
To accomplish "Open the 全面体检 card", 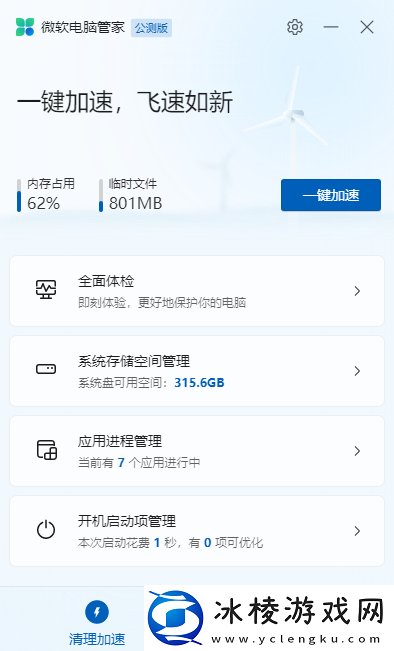I will coord(197,291).
